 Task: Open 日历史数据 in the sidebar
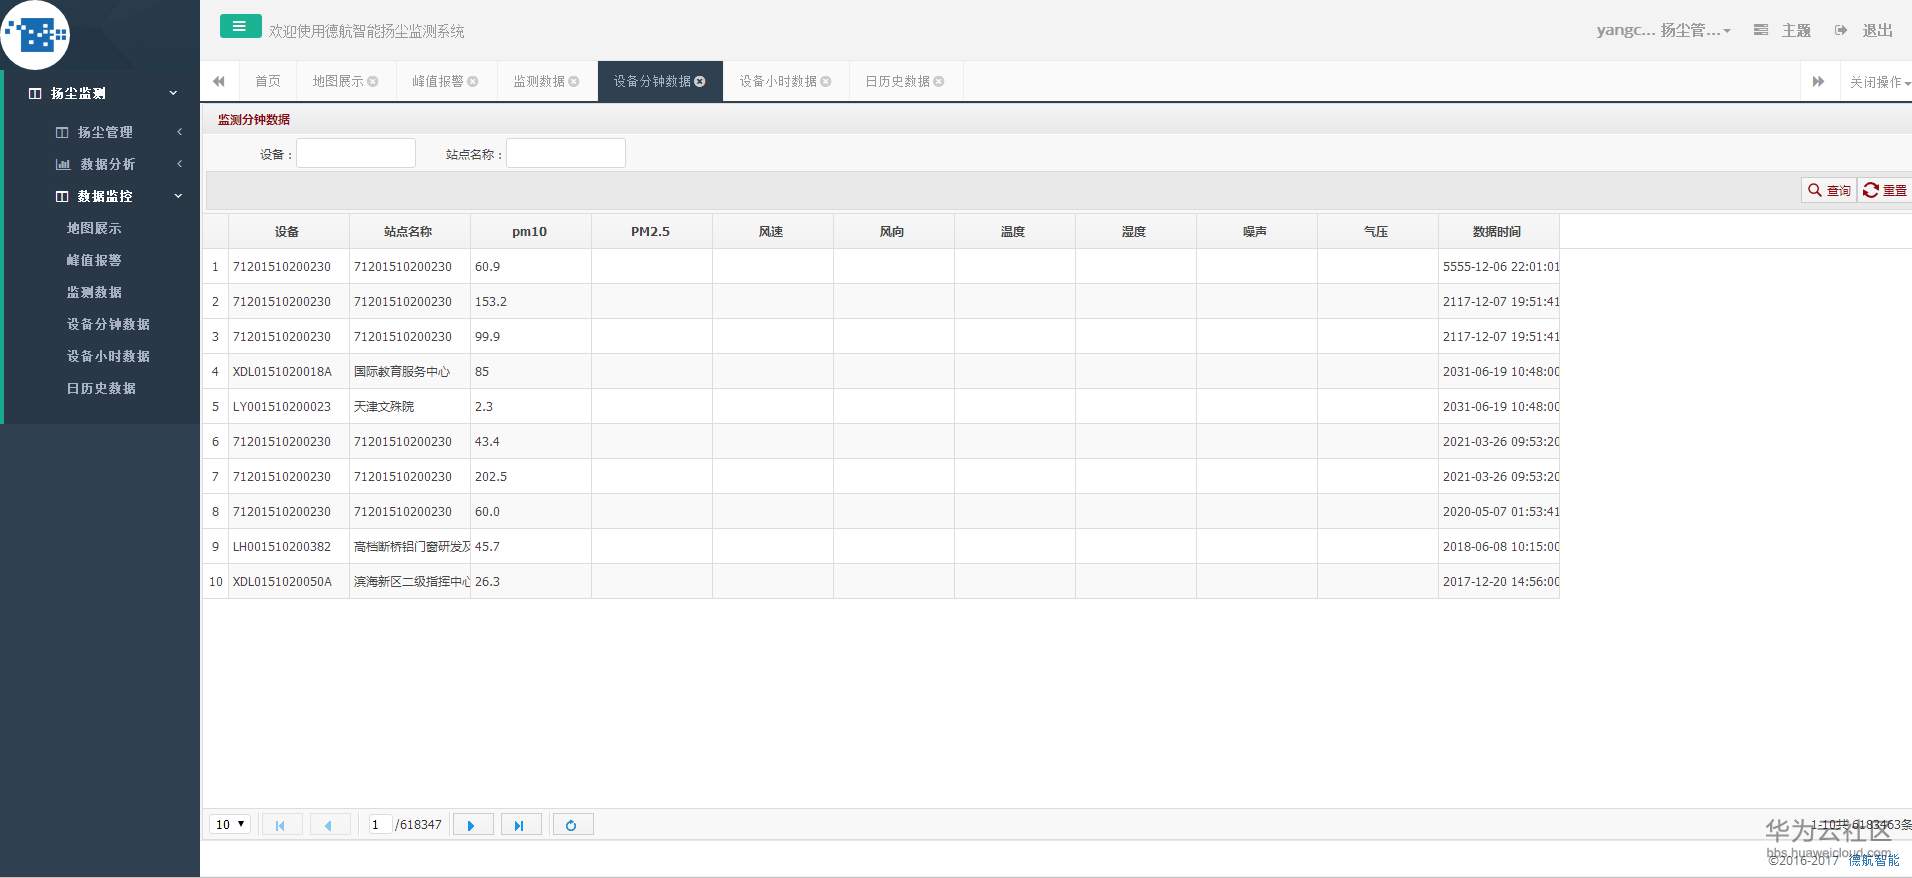(x=101, y=388)
